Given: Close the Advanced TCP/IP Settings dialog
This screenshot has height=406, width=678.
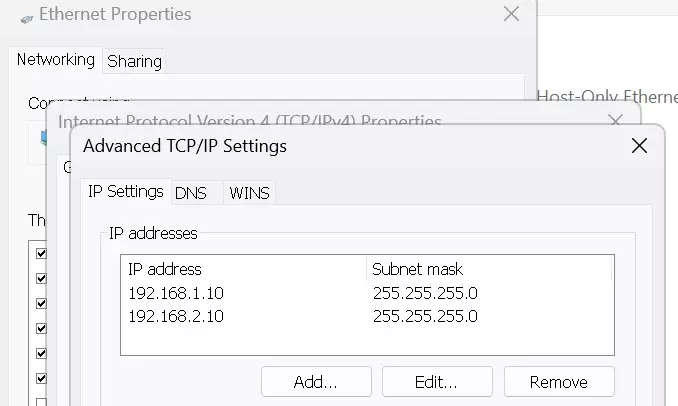Looking at the screenshot, I should coord(639,146).
